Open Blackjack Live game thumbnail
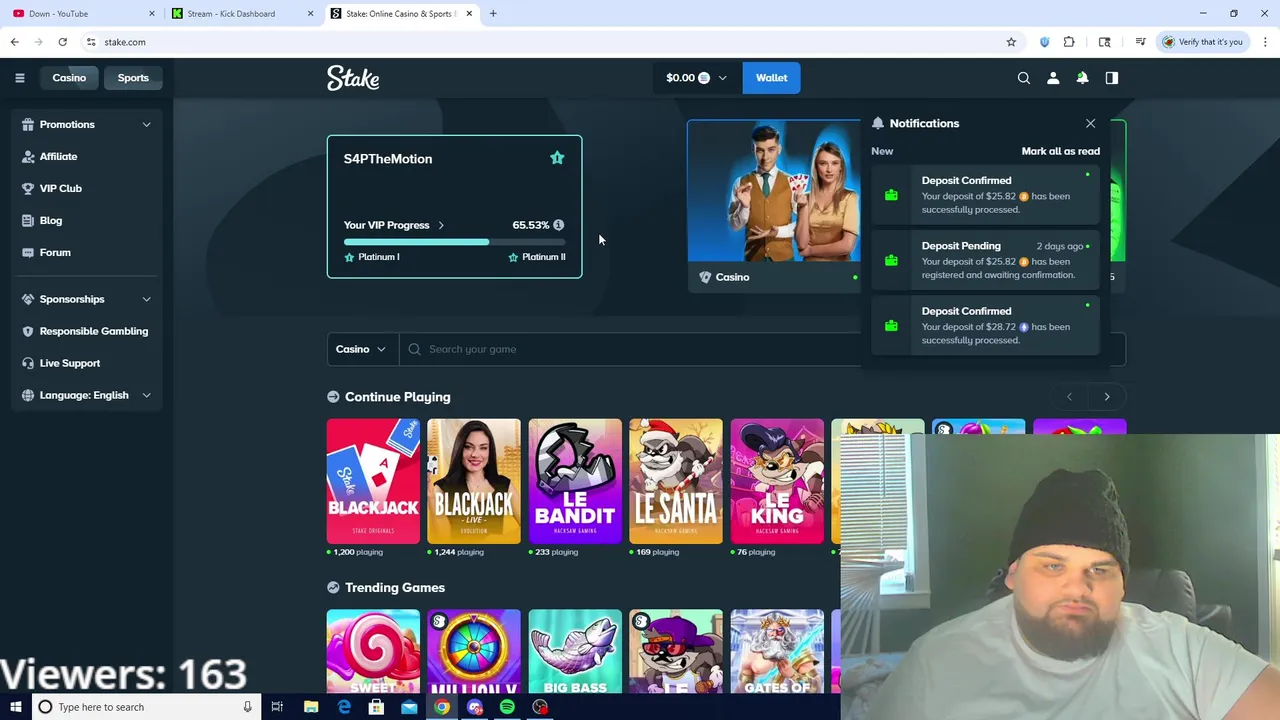 (x=474, y=481)
